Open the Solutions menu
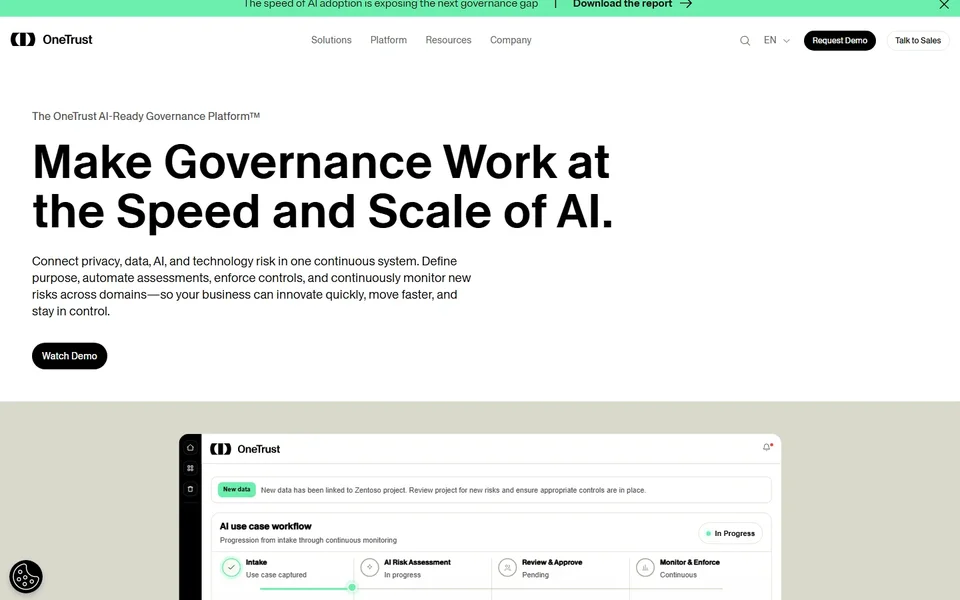Screen dimensions: 960x600 tap(331, 40)
